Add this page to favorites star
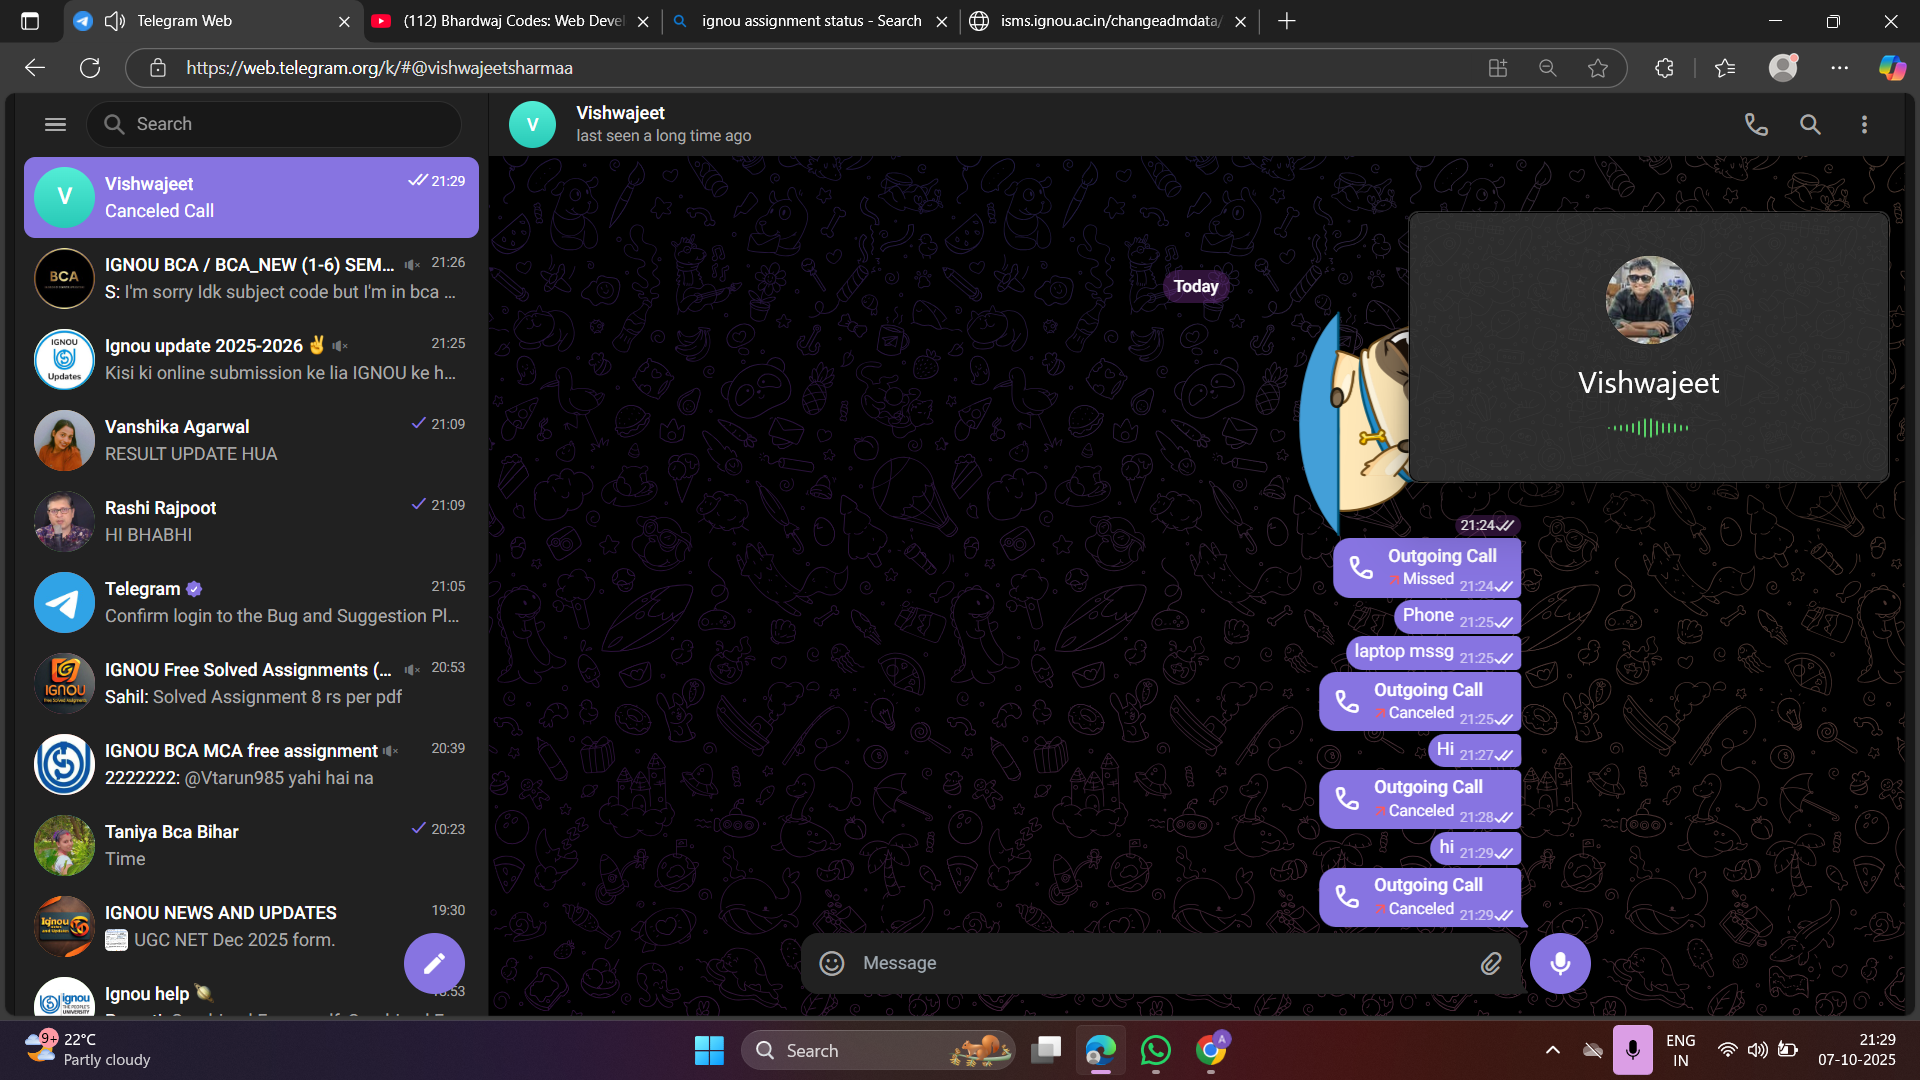This screenshot has width=1920, height=1080. (1598, 68)
